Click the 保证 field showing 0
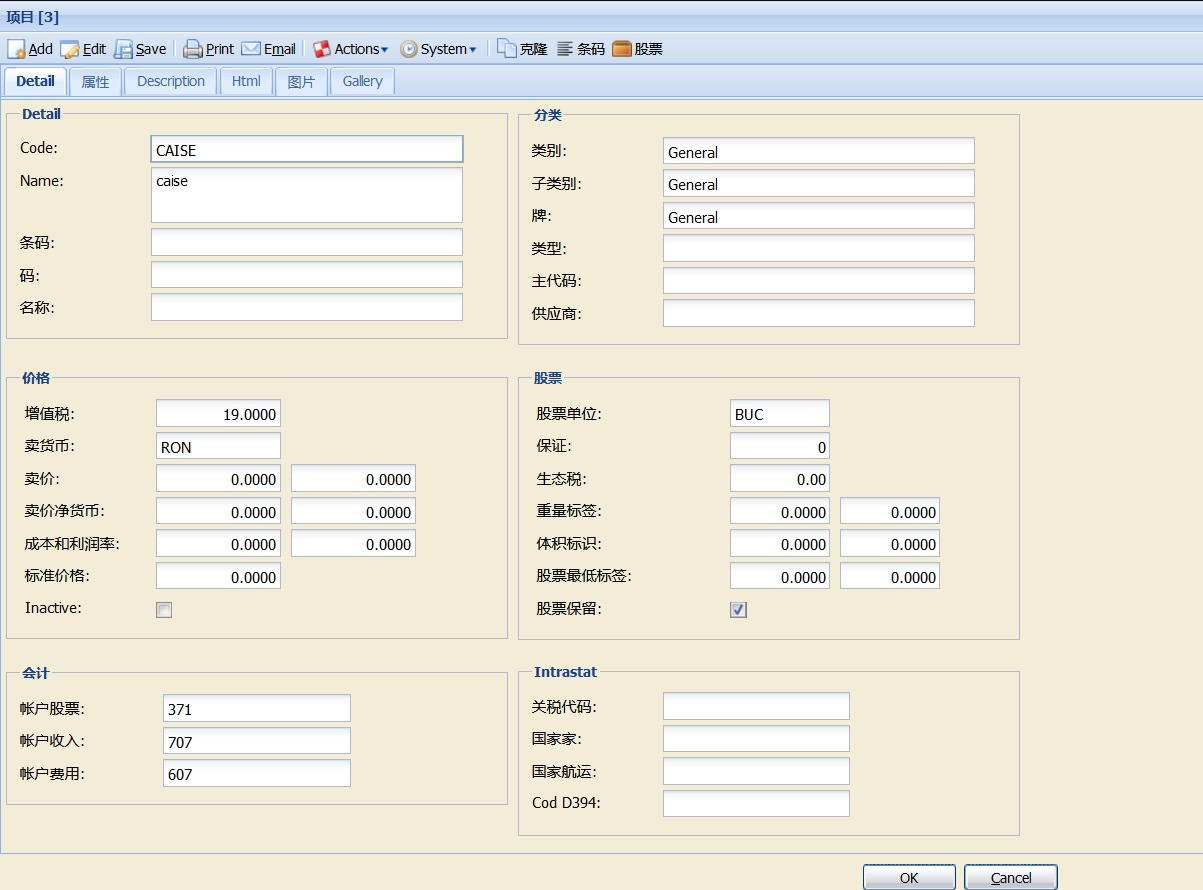The image size is (1203, 890). [x=780, y=446]
